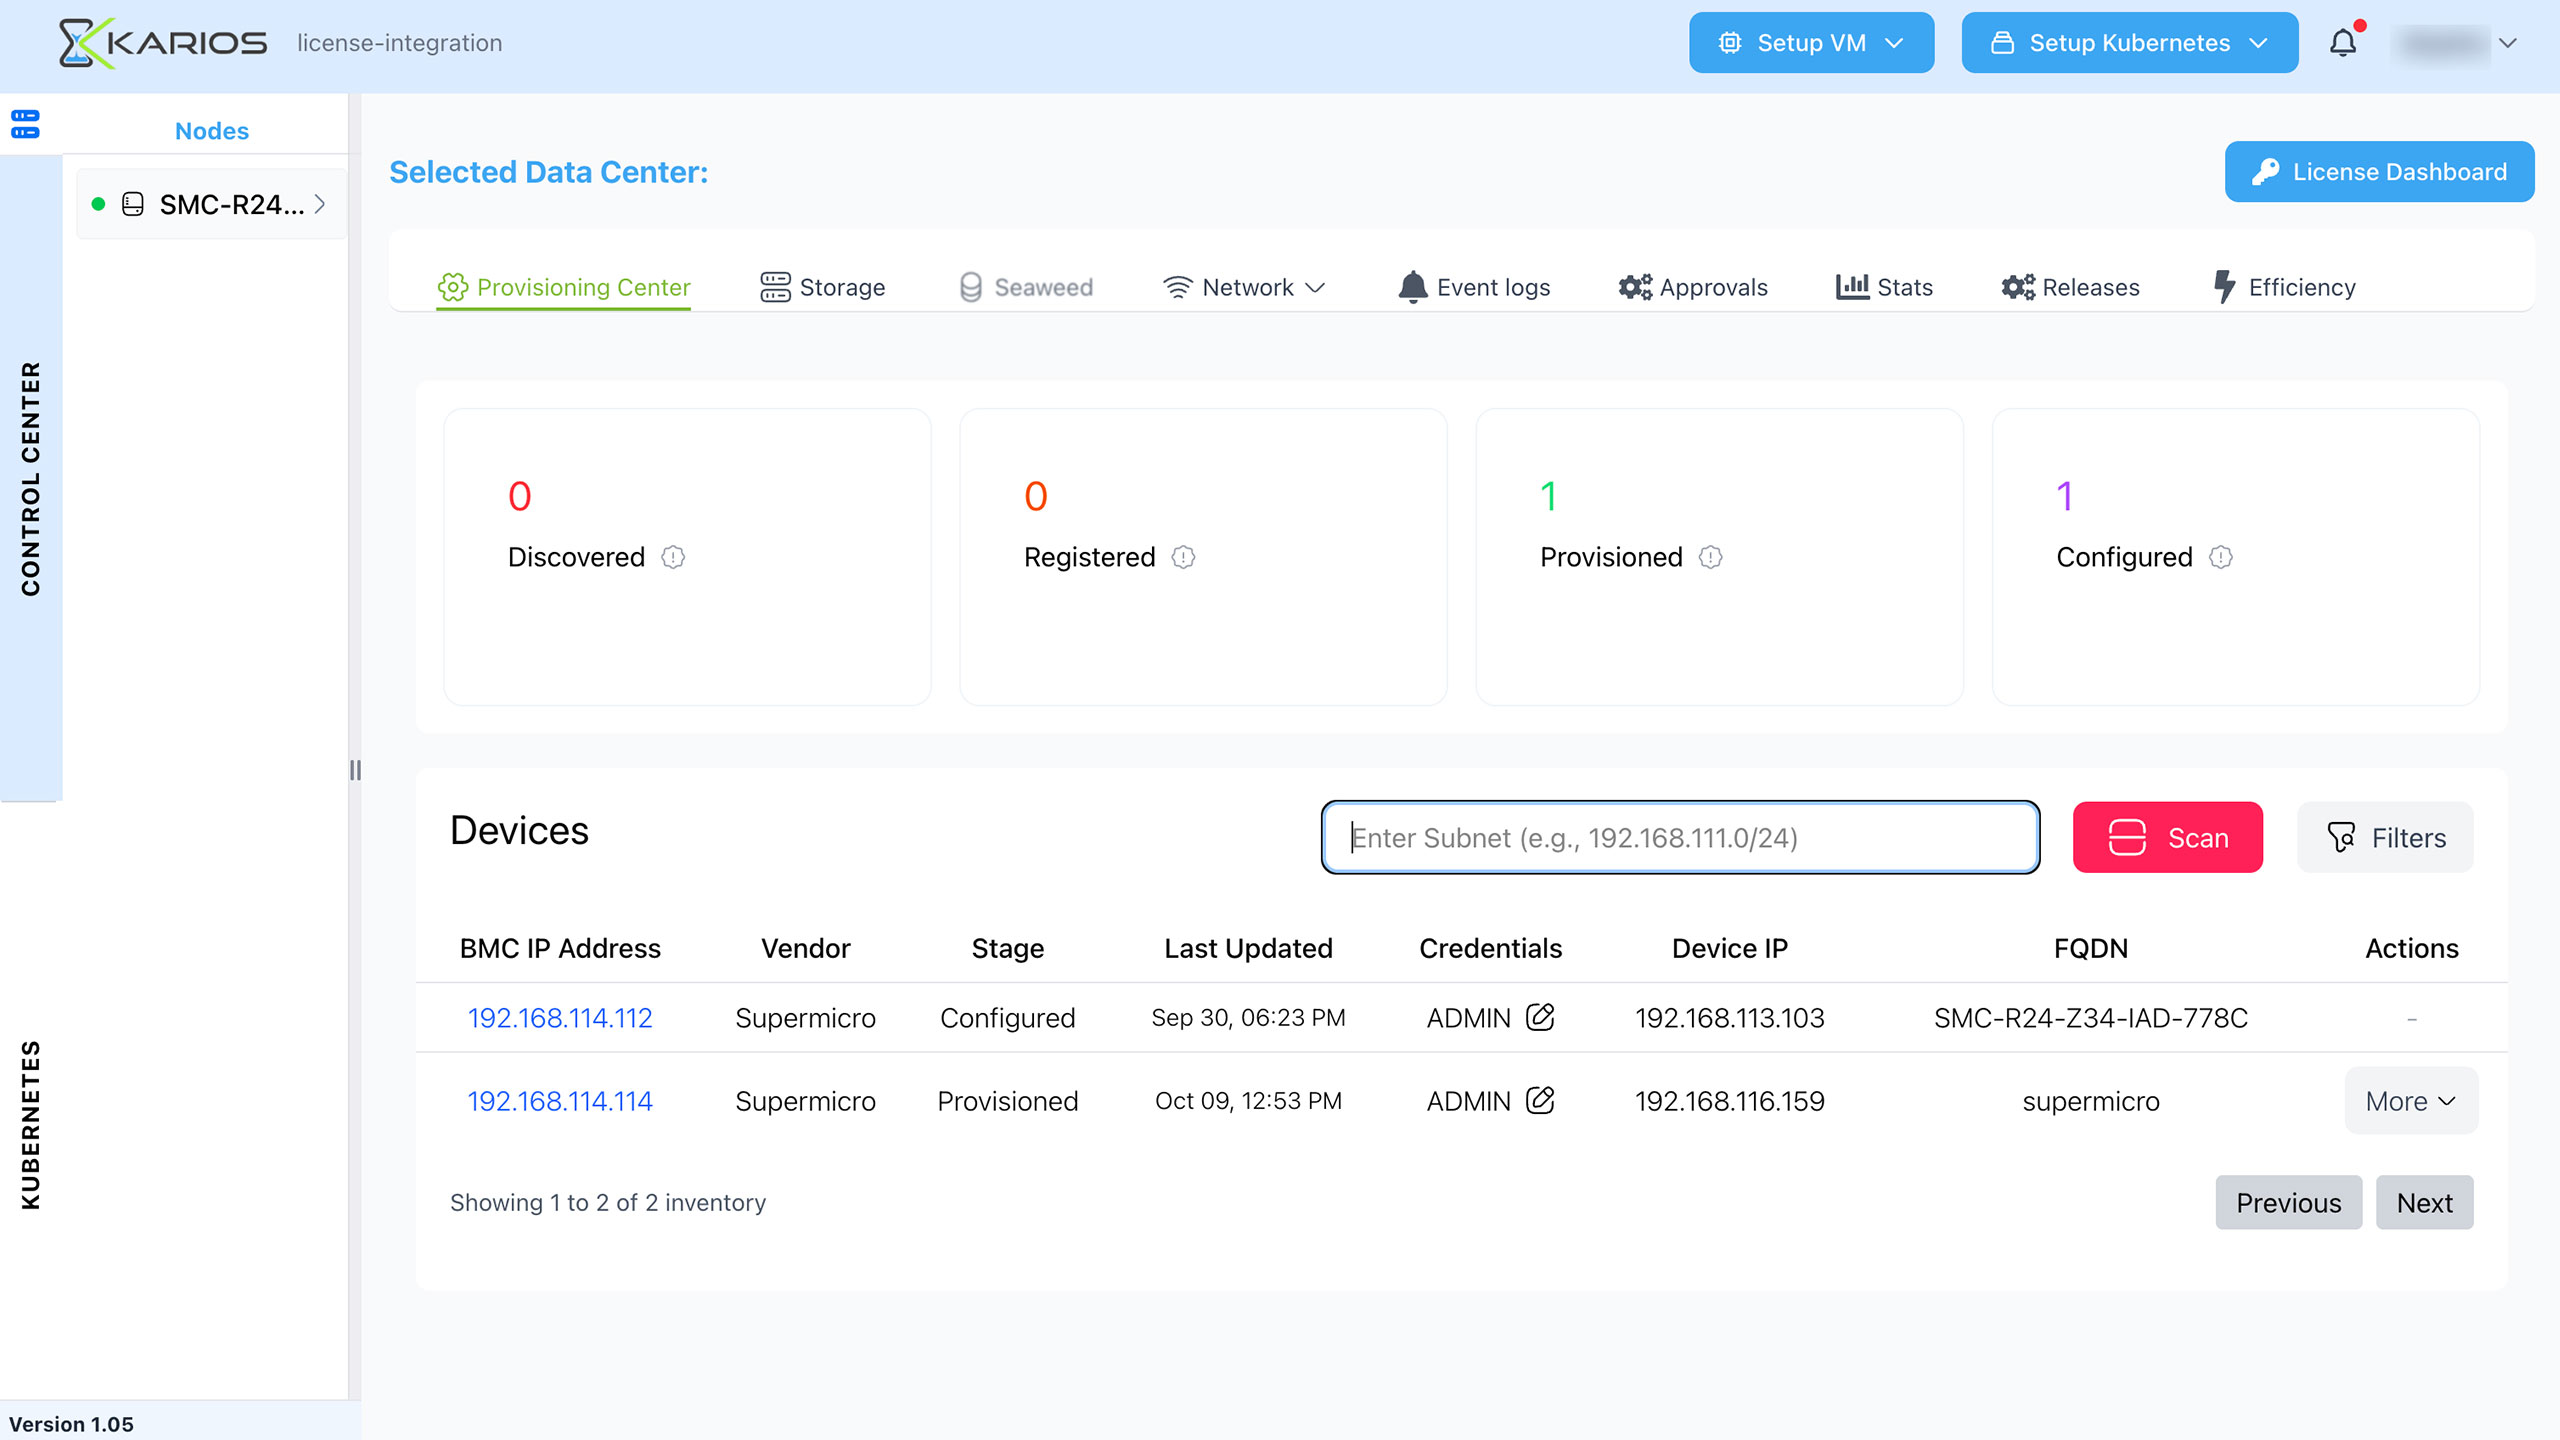The height and width of the screenshot is (1440, 2560).
Task: Click the Provisioned info icon
Action: pyautogui.click(x=1710, y=557)
